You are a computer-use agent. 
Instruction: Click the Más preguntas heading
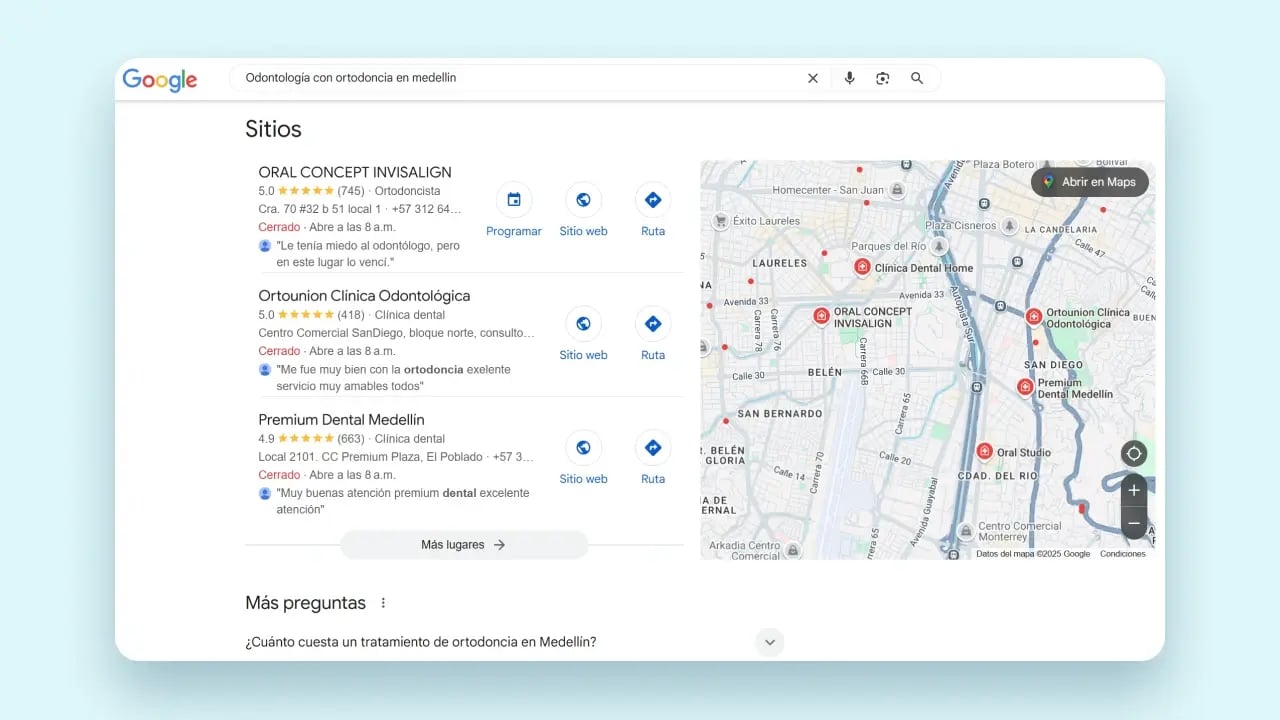tap(305, 603)
